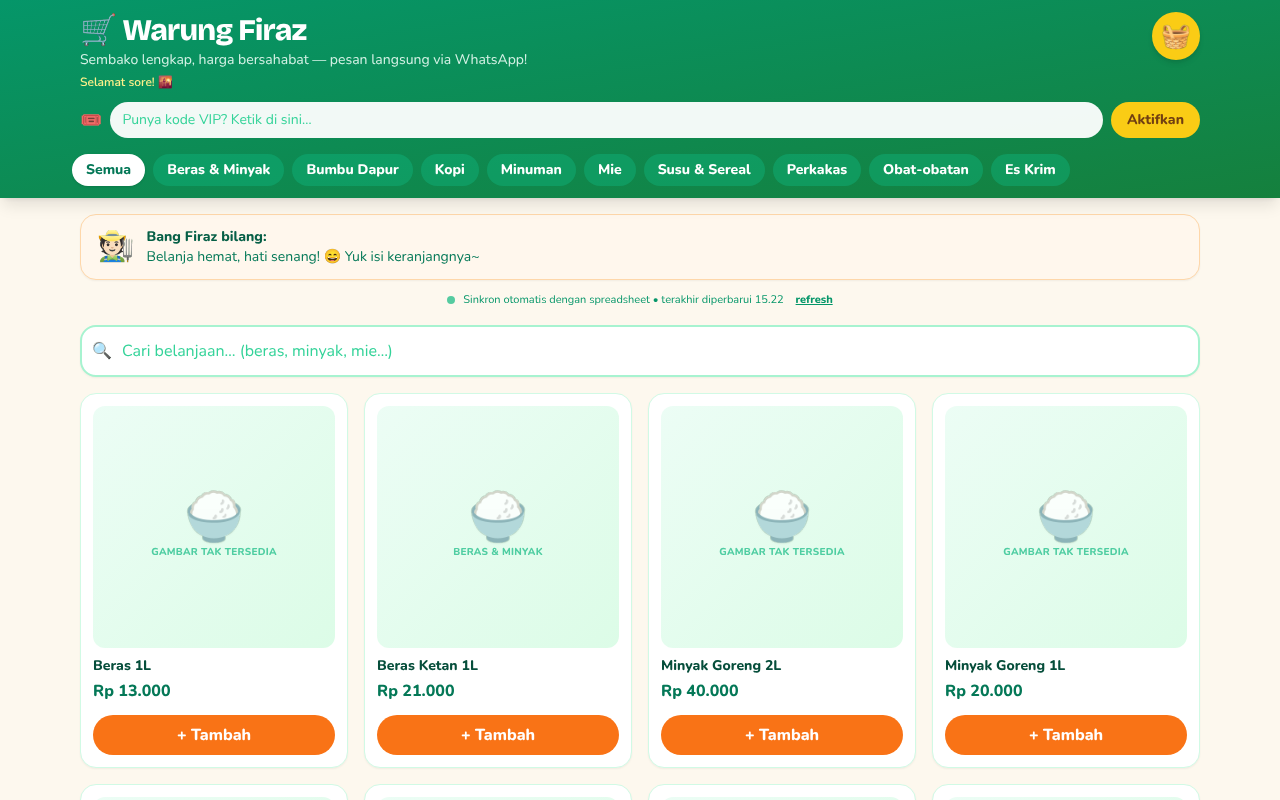Click the bowl icon on Minyak Goreng 1L
The height and width of the screenshot is (800, 1280).
click(x=1066, y=516)
